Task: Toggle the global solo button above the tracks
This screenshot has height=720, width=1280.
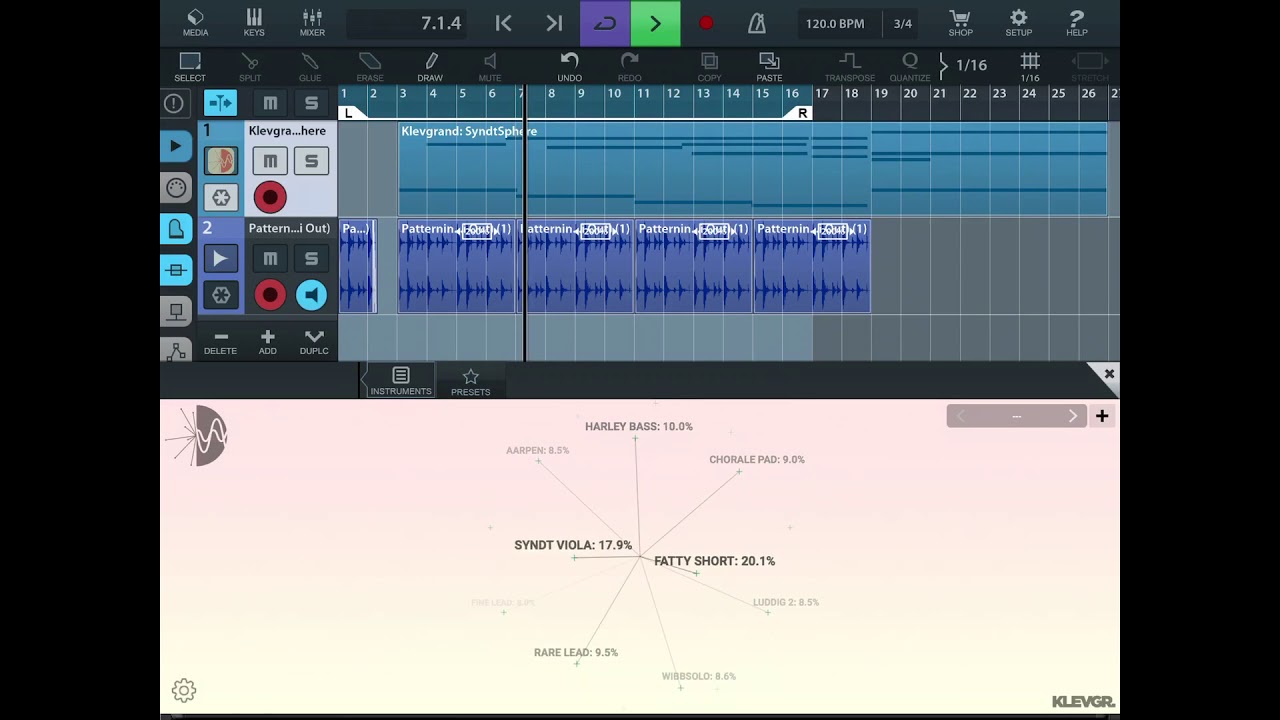Action: point(311,103)
